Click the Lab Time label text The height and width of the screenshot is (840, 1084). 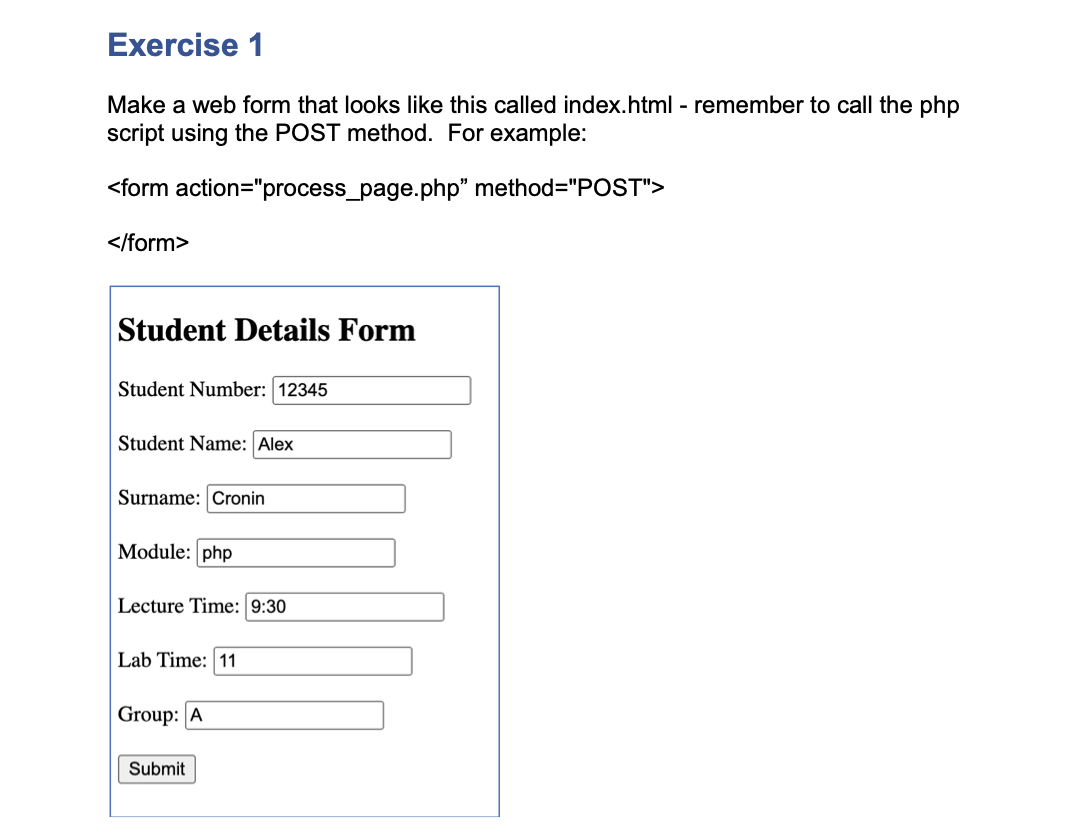160,660
